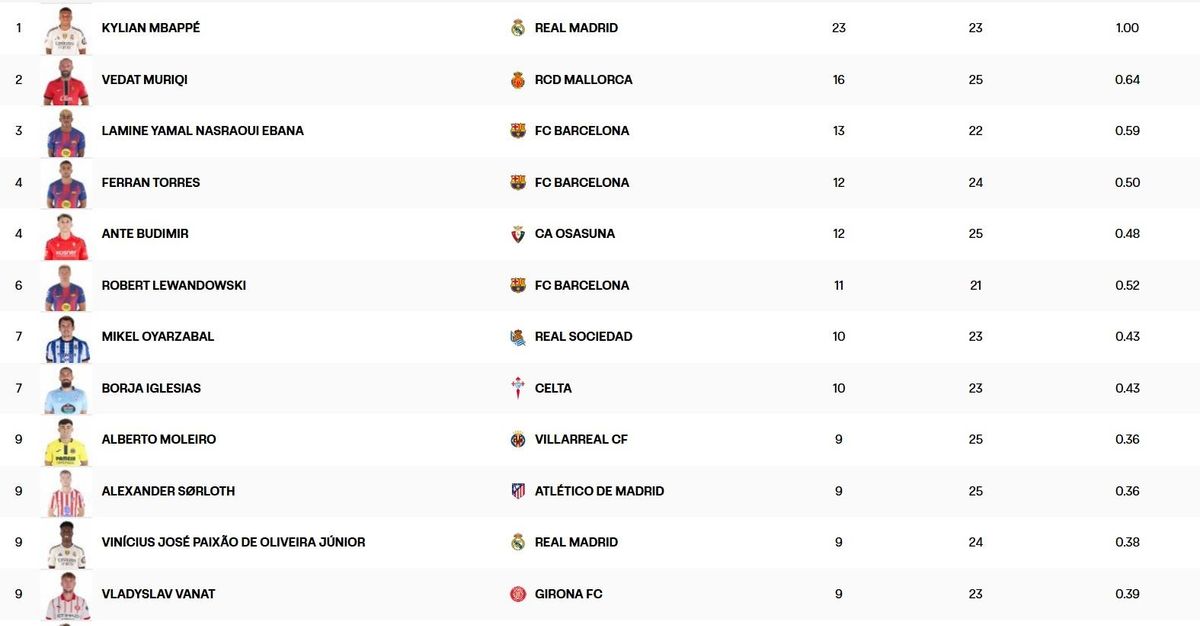Select Borja Iglesias's player thumbnail
This screenshot has width=1200, height=626.
pos(67,390)
